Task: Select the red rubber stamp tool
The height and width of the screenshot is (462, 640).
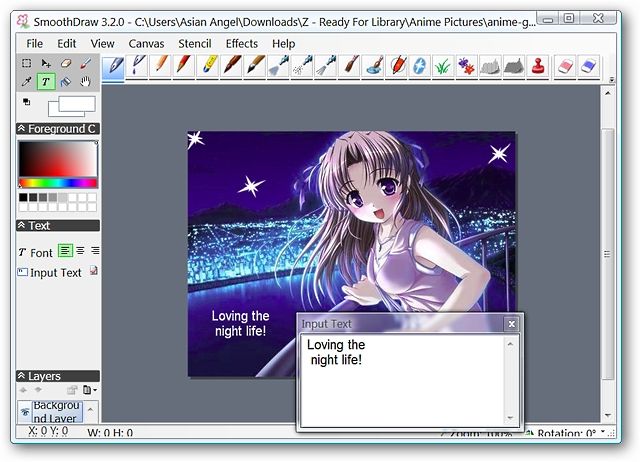Action: pos(538,67)
